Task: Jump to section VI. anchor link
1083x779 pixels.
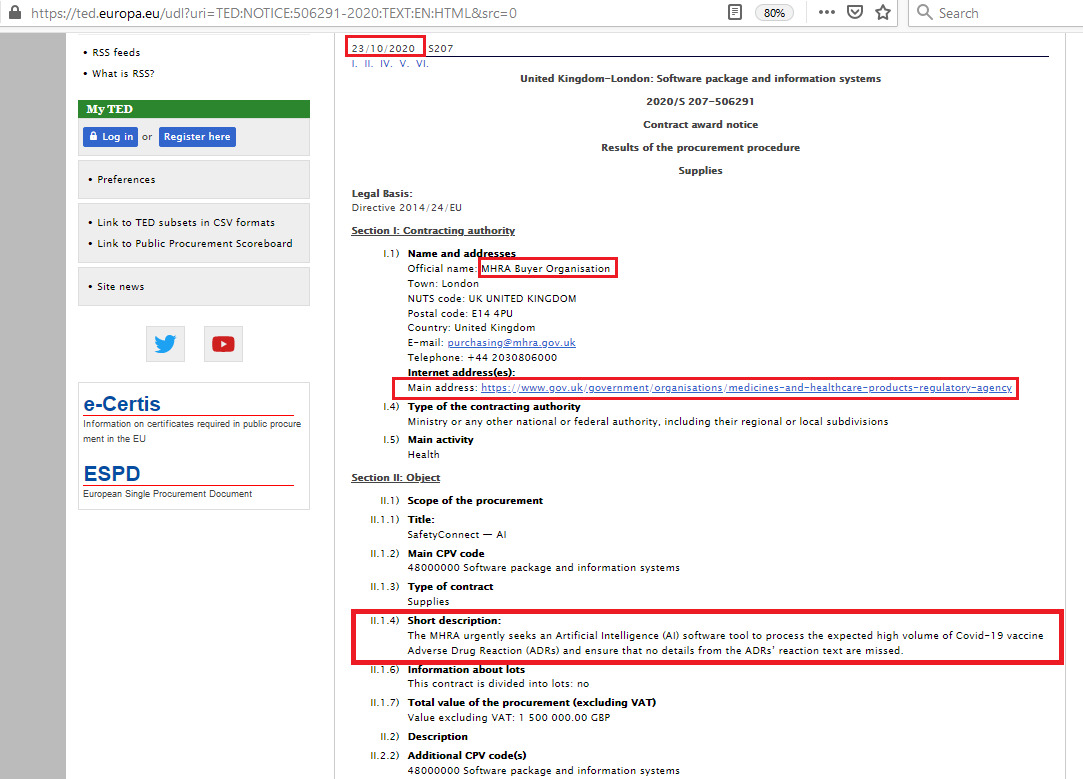Action: pos(422,64)
